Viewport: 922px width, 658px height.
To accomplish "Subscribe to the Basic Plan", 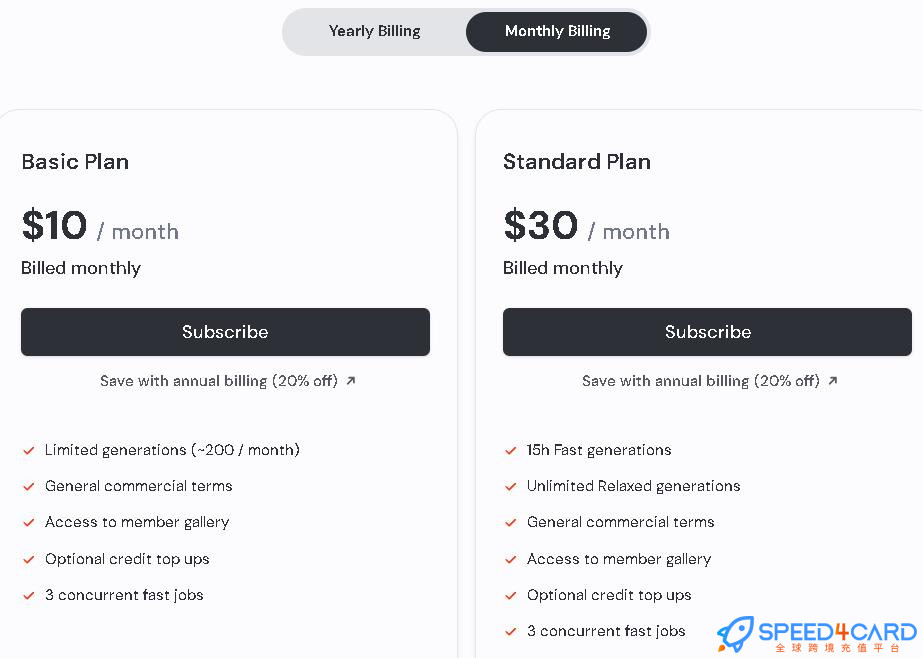I will (225, 332).
